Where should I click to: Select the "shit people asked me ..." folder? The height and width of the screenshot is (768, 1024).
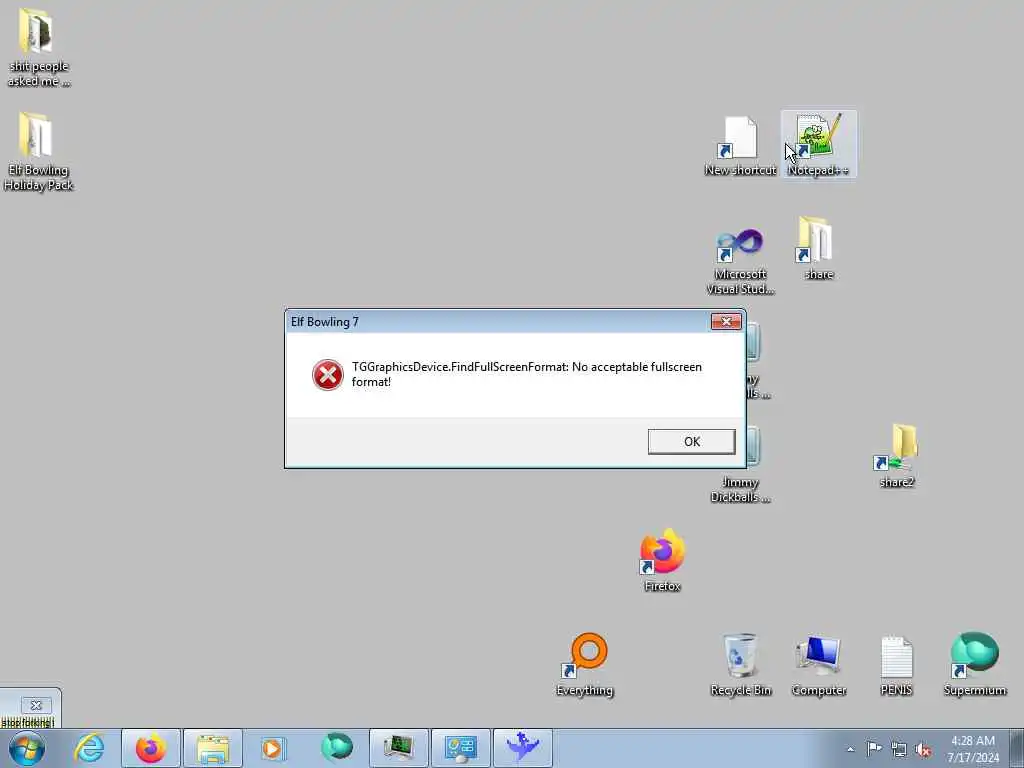click(38, 48)
